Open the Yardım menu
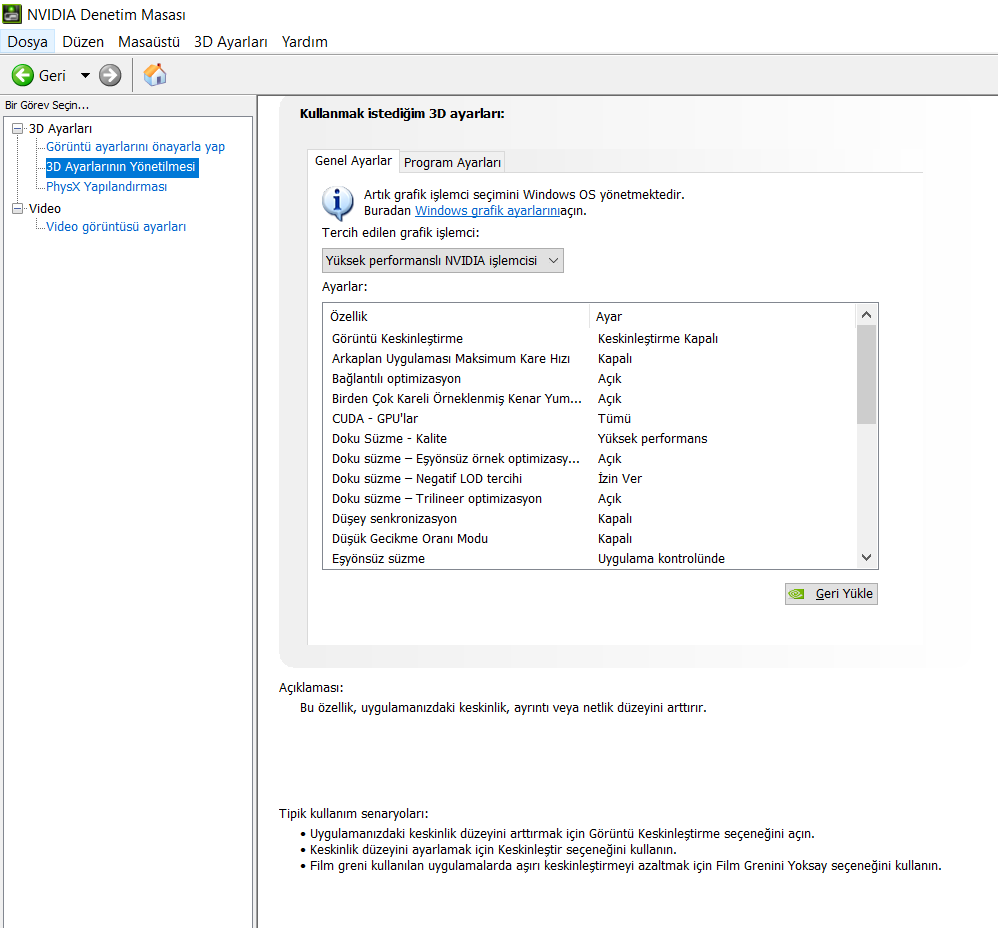Viewport: 998px width, 928px height. pyautogui.click(x=304, y=42)
